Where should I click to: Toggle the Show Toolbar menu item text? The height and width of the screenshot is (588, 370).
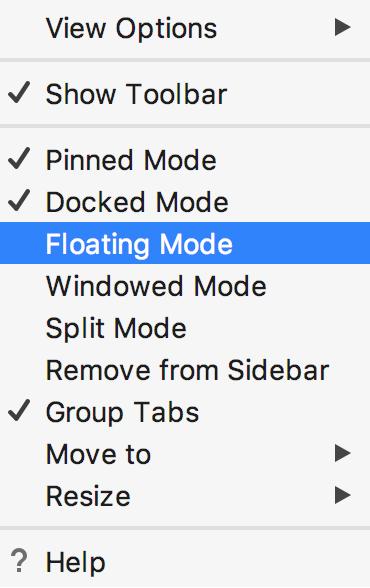pos(136,94)
